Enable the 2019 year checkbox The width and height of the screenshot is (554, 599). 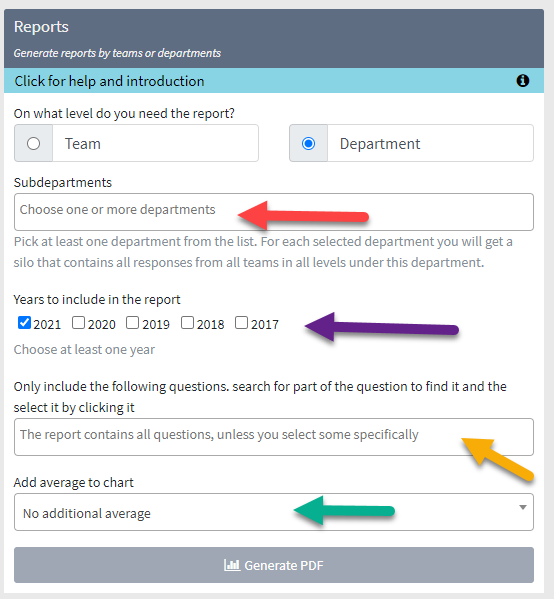tap(133, 322)
